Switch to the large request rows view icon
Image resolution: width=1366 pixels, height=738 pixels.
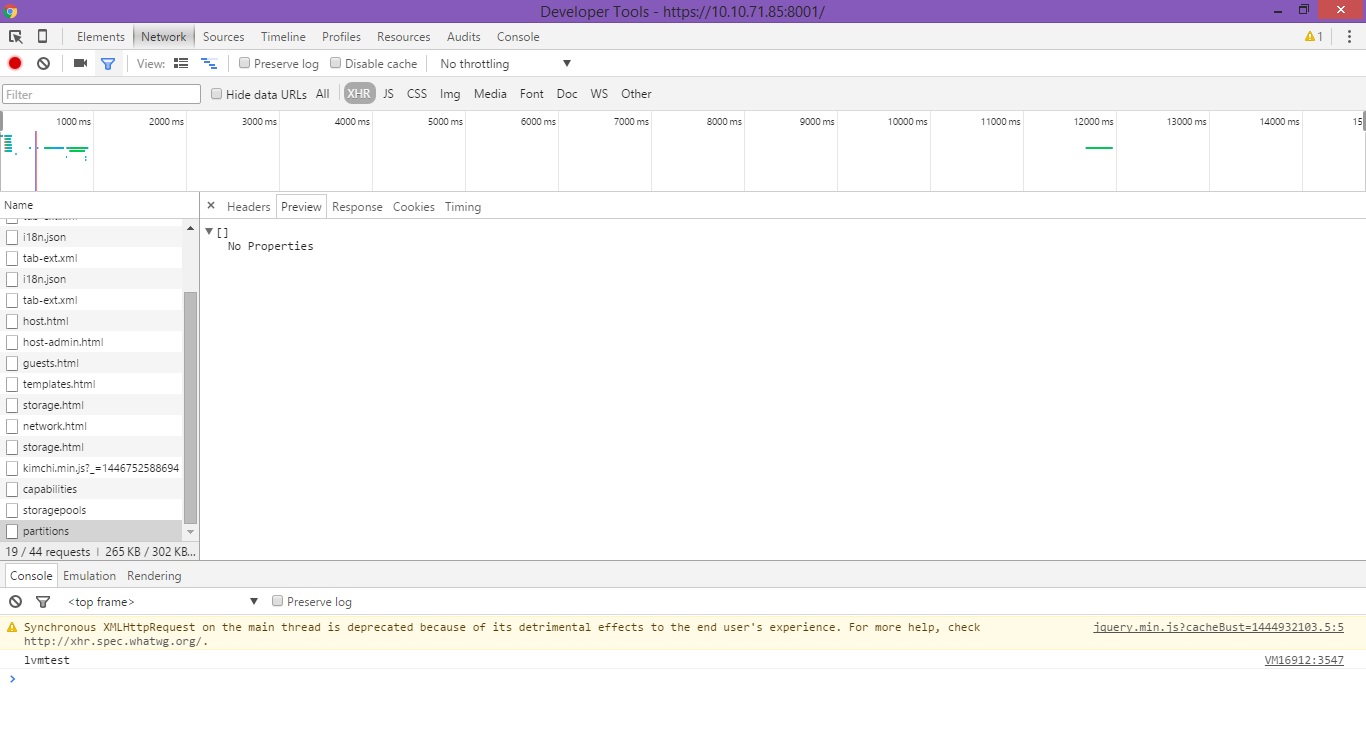[181, 63]
